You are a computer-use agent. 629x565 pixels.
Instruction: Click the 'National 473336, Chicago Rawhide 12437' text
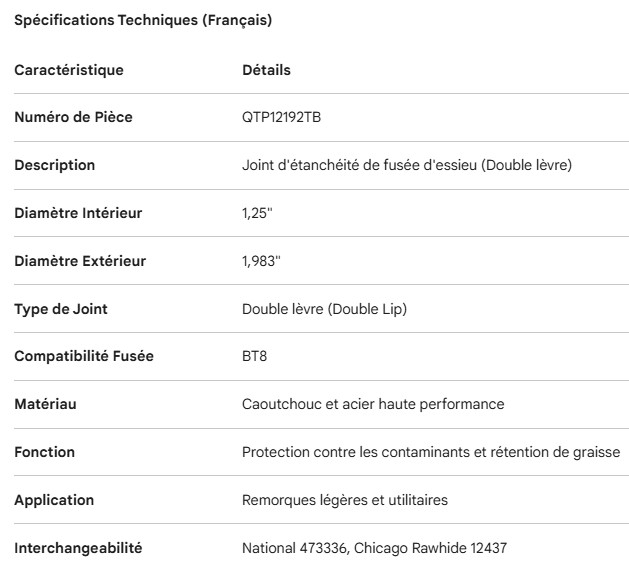(374, 548)
